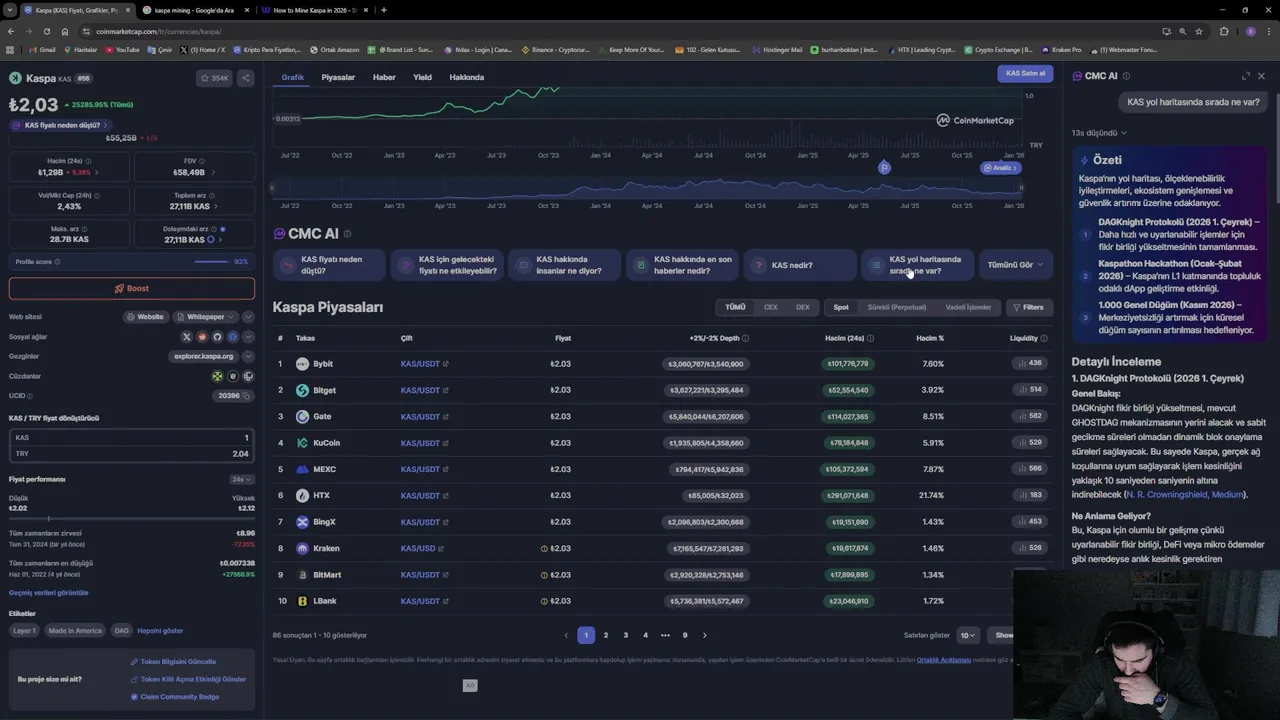Open the Reddit social link
1280x720 pixels.
click(x=202, y=337)
